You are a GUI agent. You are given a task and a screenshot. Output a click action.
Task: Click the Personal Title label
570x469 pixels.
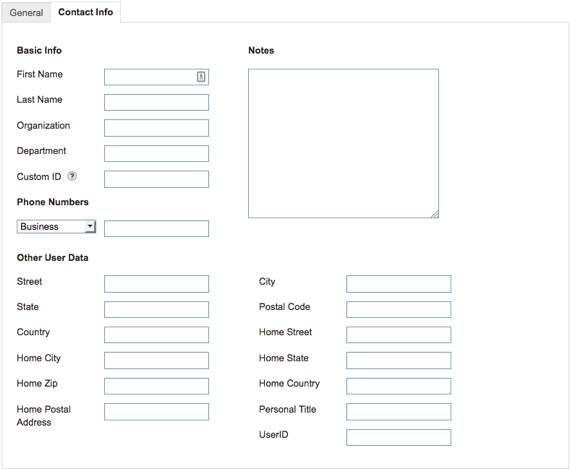click(288, 409)
